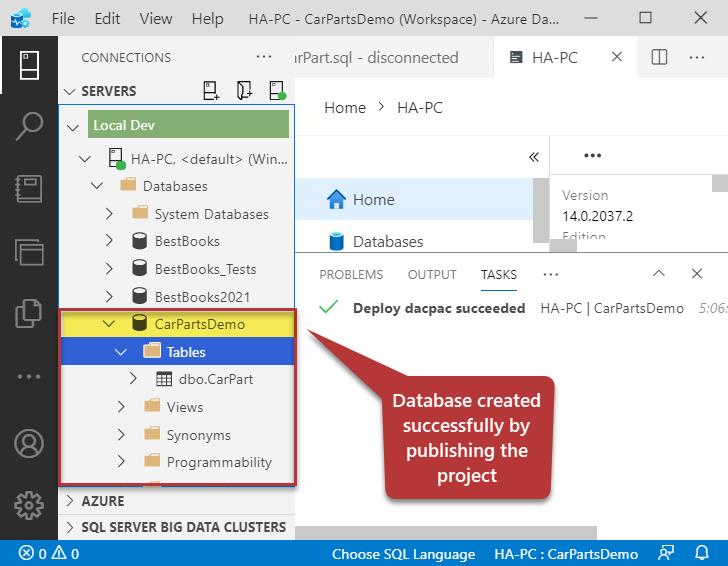This screenshot has width=728, height=566.
Task: Maximize the bottom panel with the caret
Action: (658, 273)
